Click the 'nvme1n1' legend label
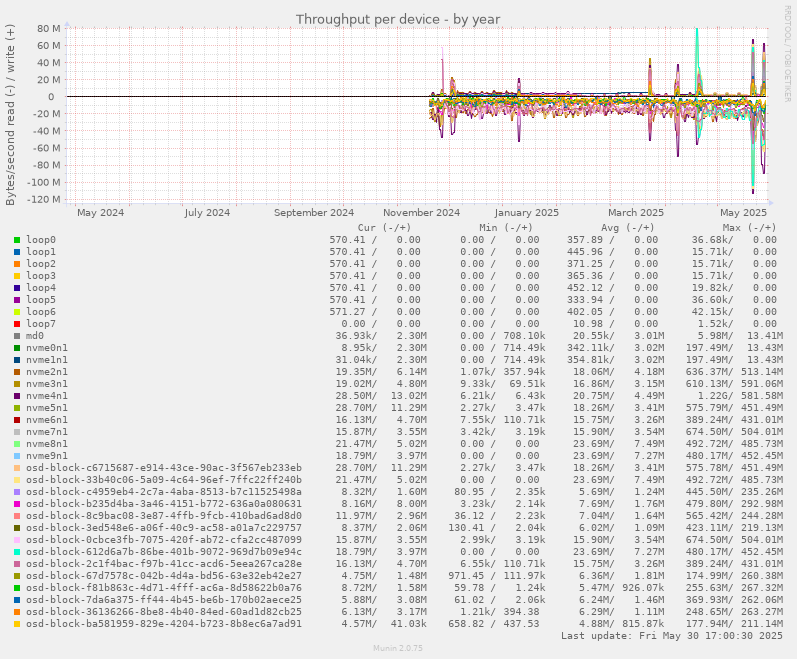Screen dimensions: 797x659 click(47, 360)
